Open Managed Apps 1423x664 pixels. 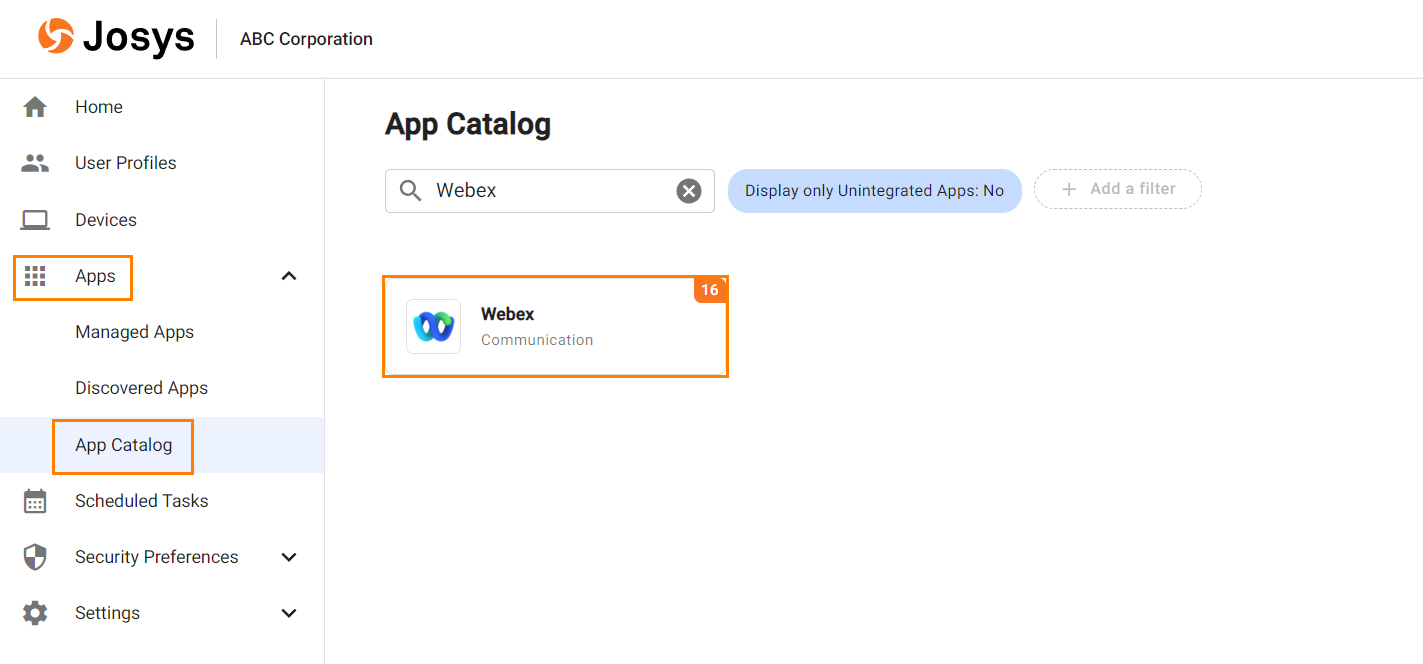point(135,332)
